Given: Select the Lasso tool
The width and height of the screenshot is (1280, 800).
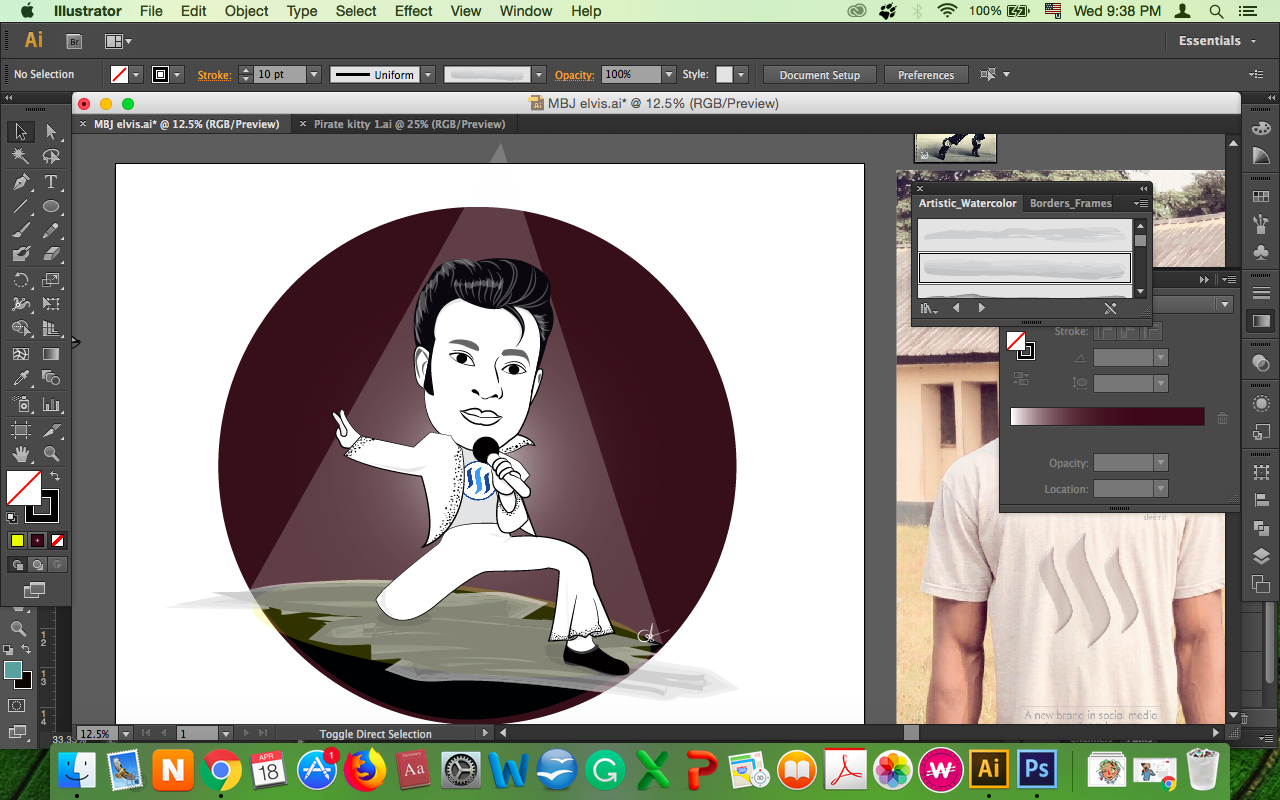Looking at the screenshot, I should click(x=51, y=157).
